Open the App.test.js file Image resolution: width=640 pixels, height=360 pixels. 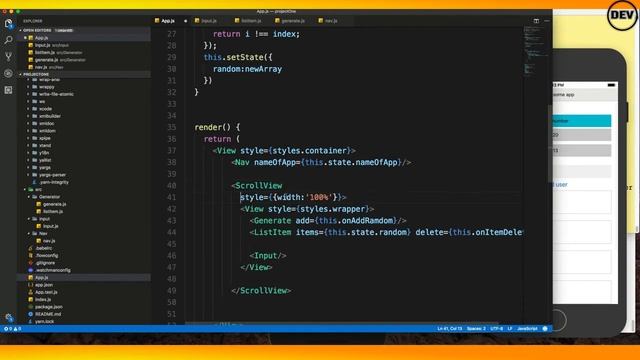[x=46, y=292]
